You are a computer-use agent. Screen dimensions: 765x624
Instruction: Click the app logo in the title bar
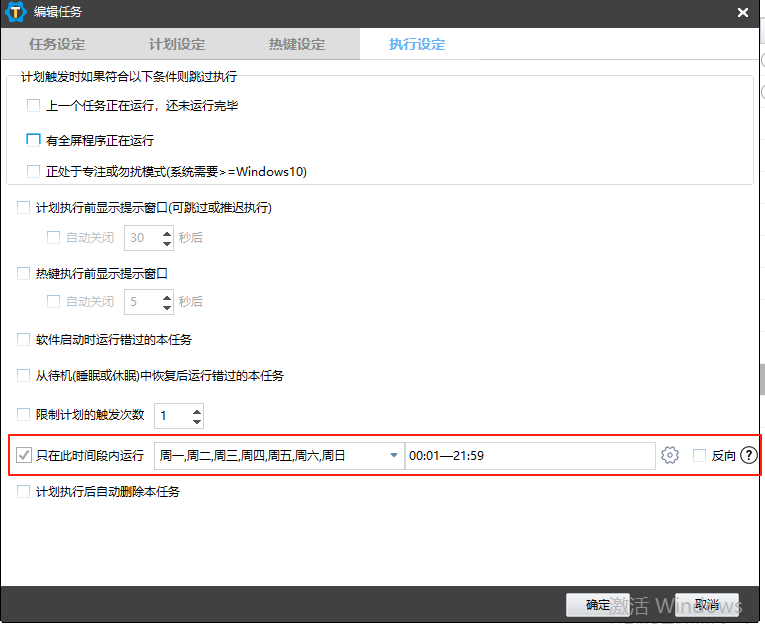[x=17, y=12]
